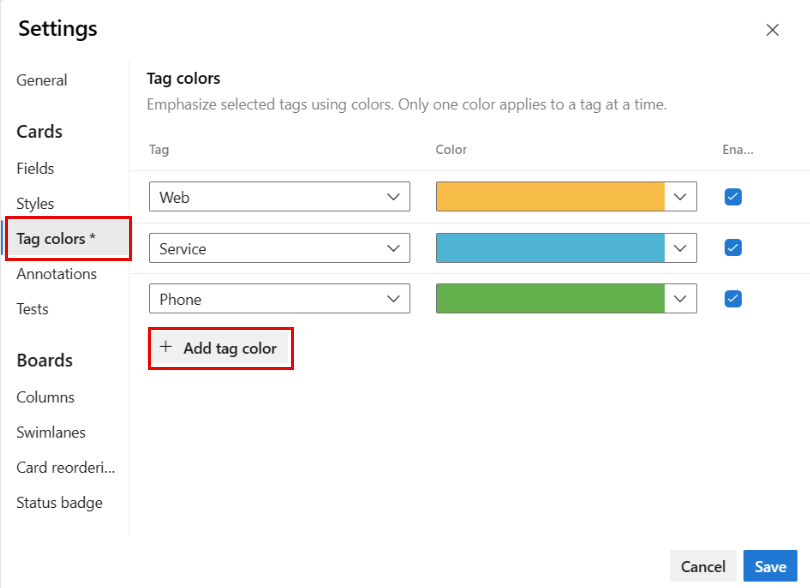Image resolution: width=810 pixels, height=588 pixels.
Task: Open the Annotations settings page
Action: tap(57, 274)
